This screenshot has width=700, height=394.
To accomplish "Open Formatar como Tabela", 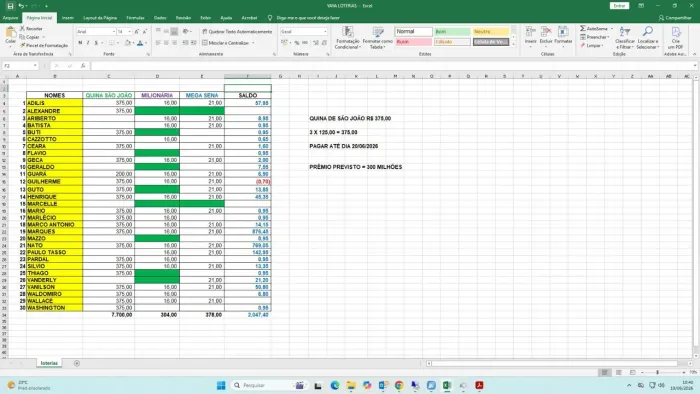I will pyautogui.click(x=378, y=38).
